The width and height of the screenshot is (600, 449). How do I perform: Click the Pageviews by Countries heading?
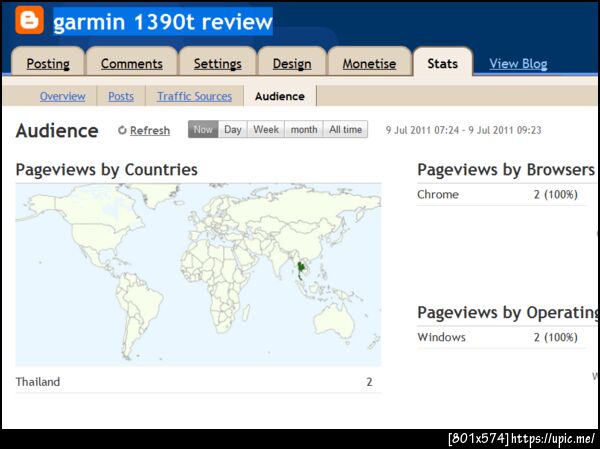(106, 170)
